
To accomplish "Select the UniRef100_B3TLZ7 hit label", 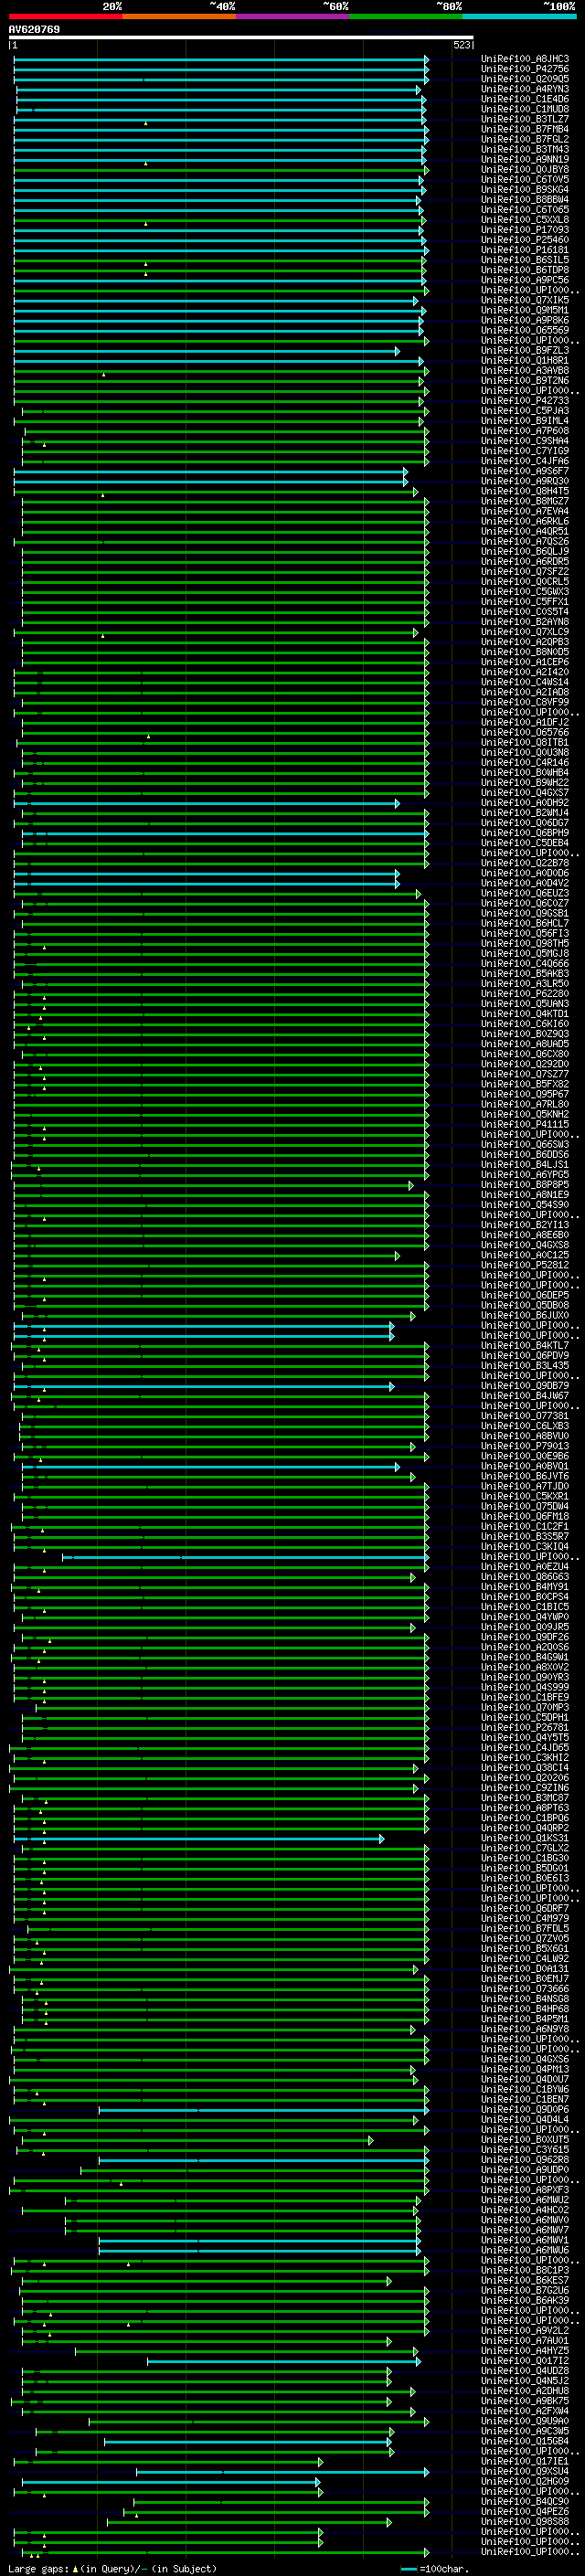I will point(524,119).
